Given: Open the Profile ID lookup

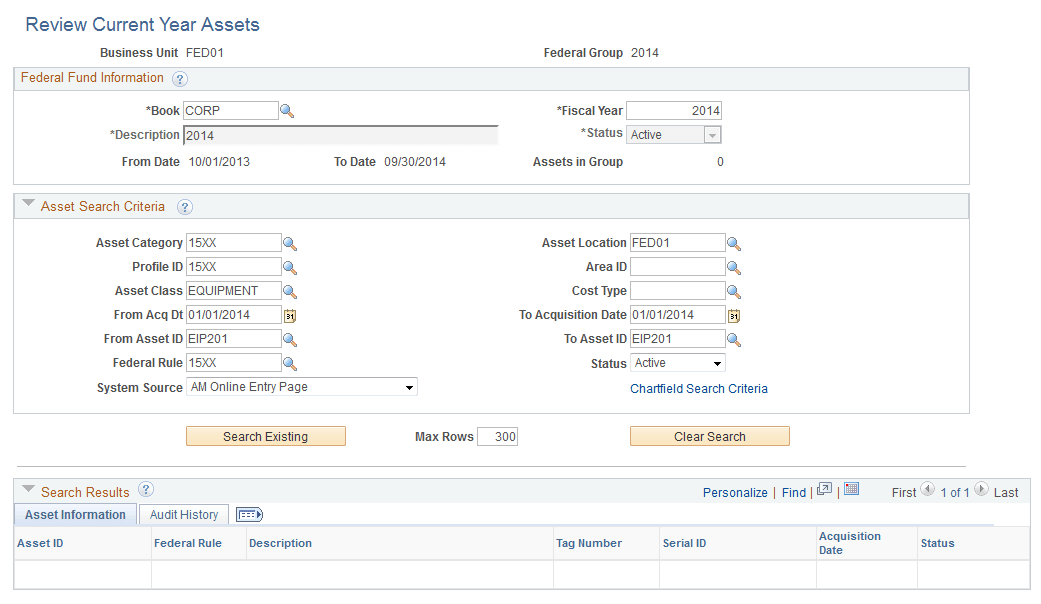Looking at the screenshot, I should 290,266.
